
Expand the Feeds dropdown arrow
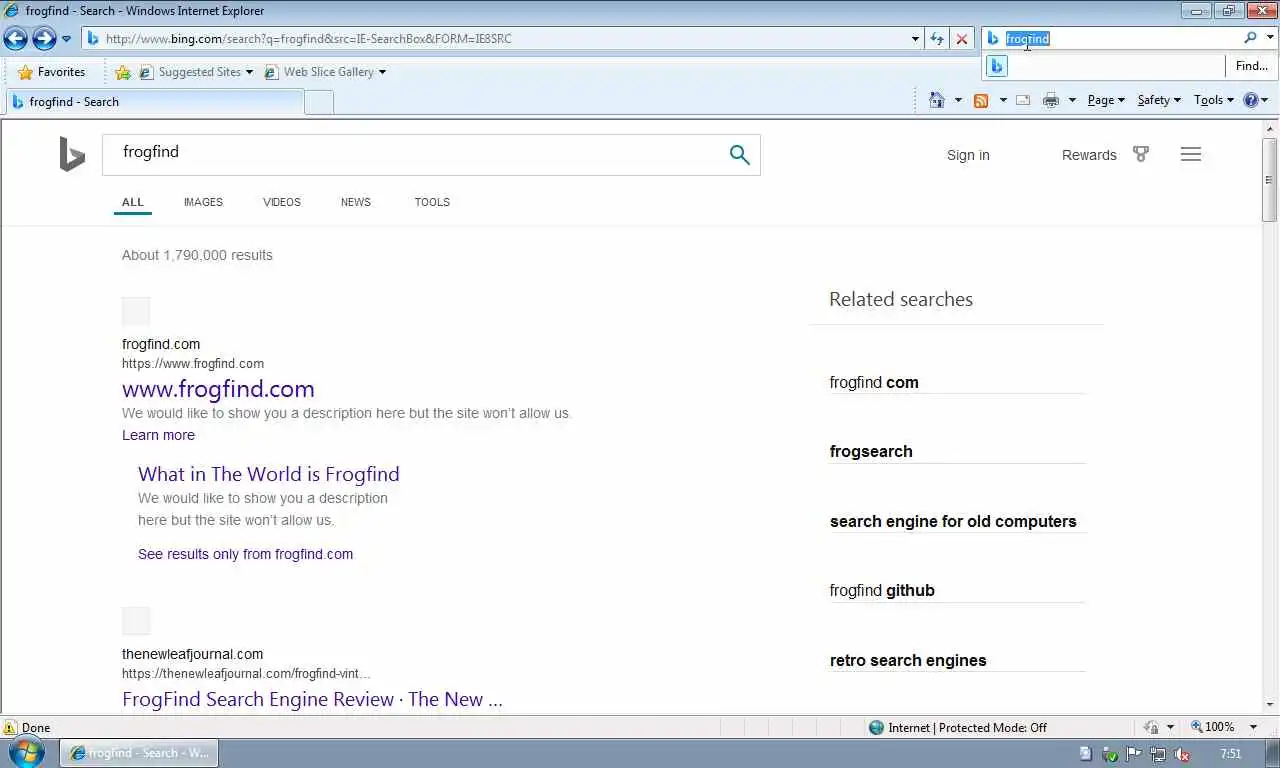(x=1003, y=100)
